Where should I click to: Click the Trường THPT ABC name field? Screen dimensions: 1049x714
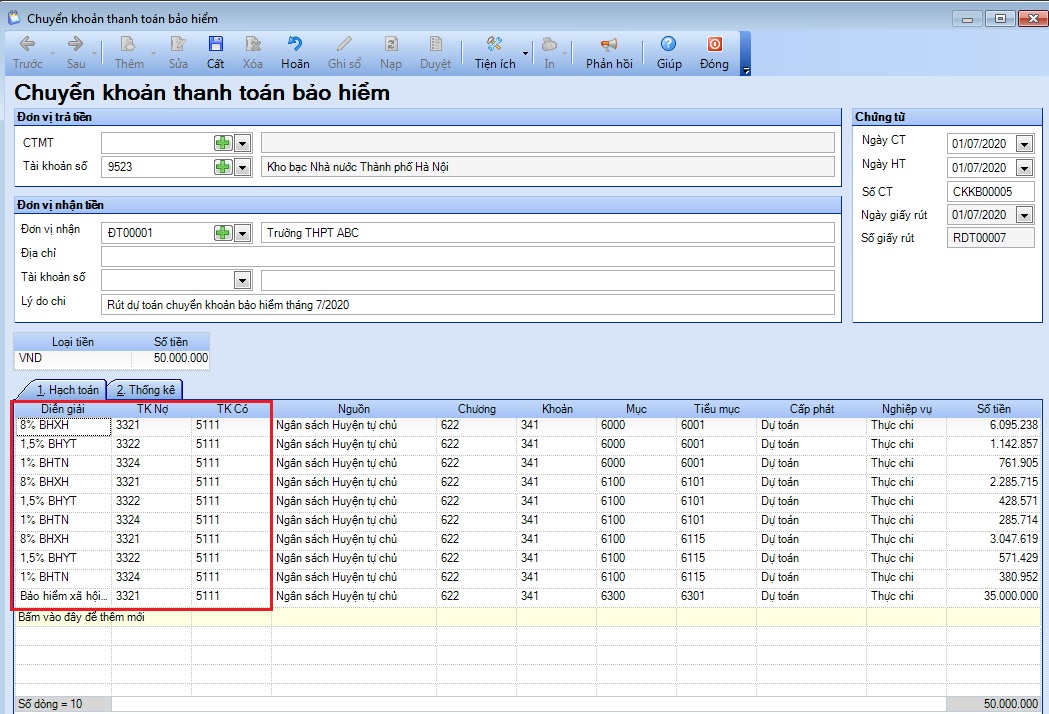[547, 233]
